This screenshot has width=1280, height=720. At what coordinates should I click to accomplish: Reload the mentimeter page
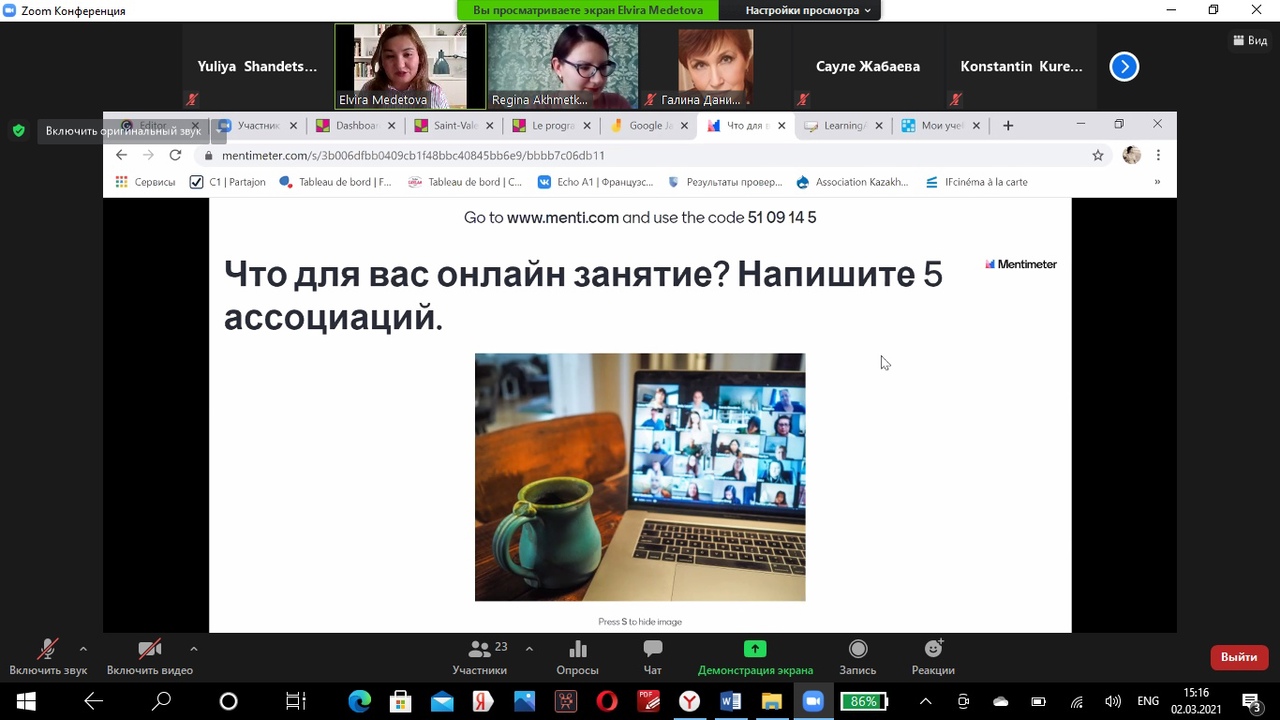(175, 155)
